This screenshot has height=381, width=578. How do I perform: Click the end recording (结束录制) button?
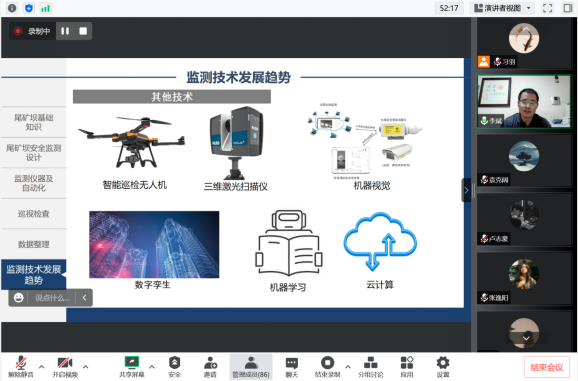pos(327,366)
